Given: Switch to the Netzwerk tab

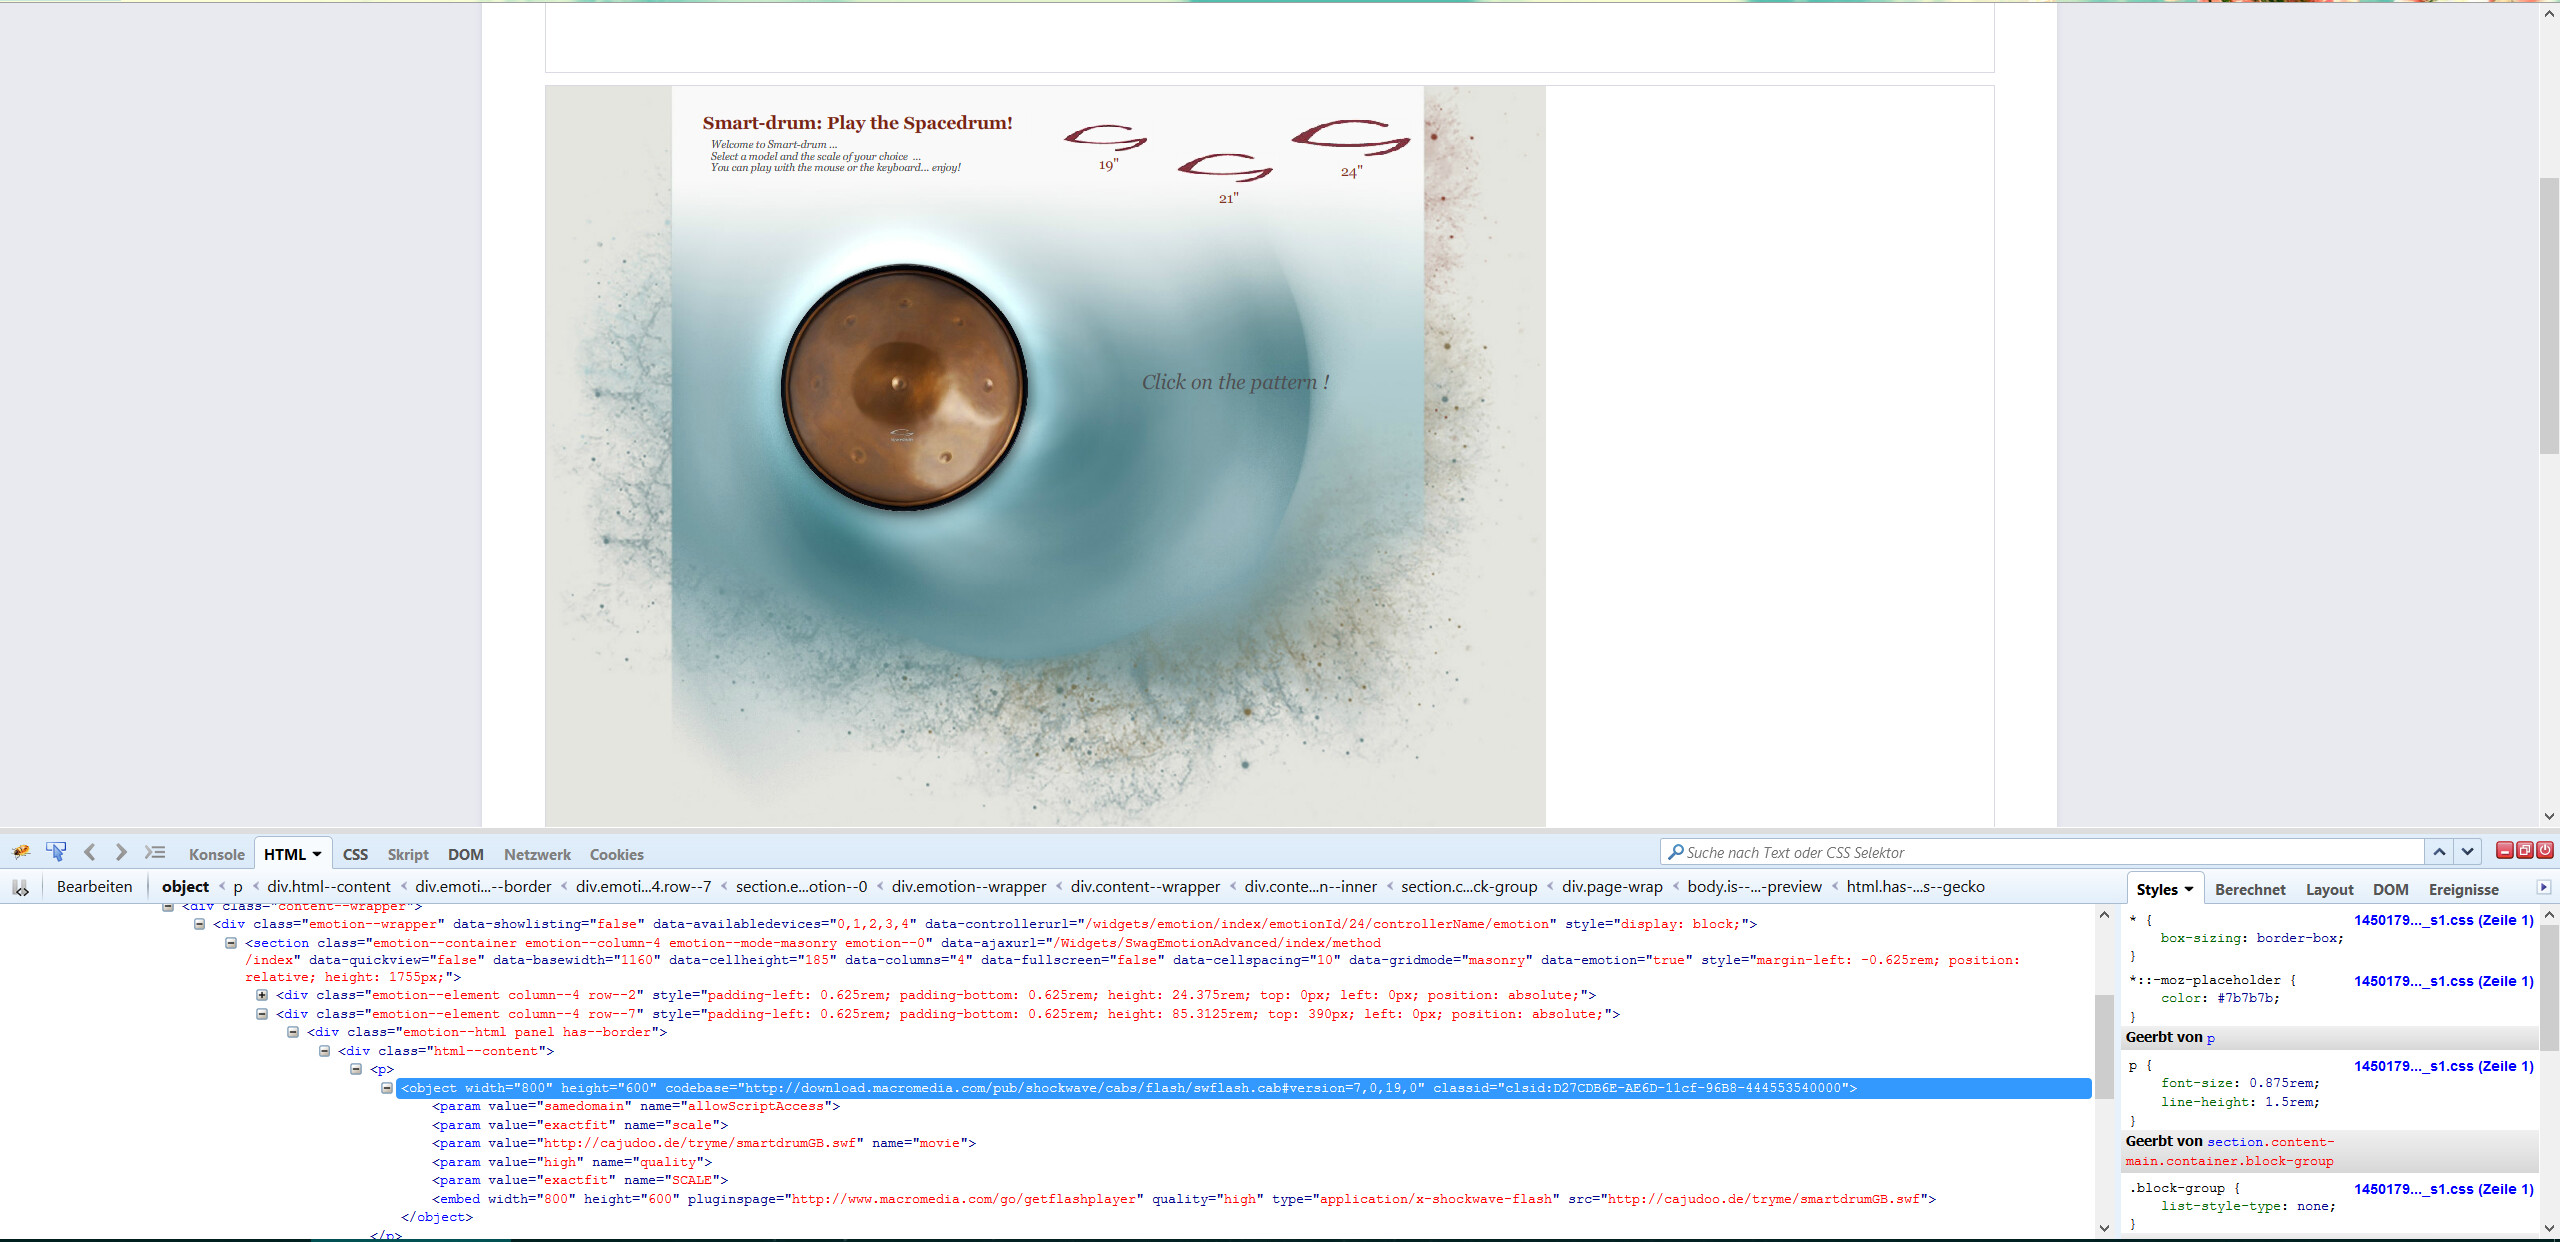Looking at the screenshot, I should click(x=537, y=855).
